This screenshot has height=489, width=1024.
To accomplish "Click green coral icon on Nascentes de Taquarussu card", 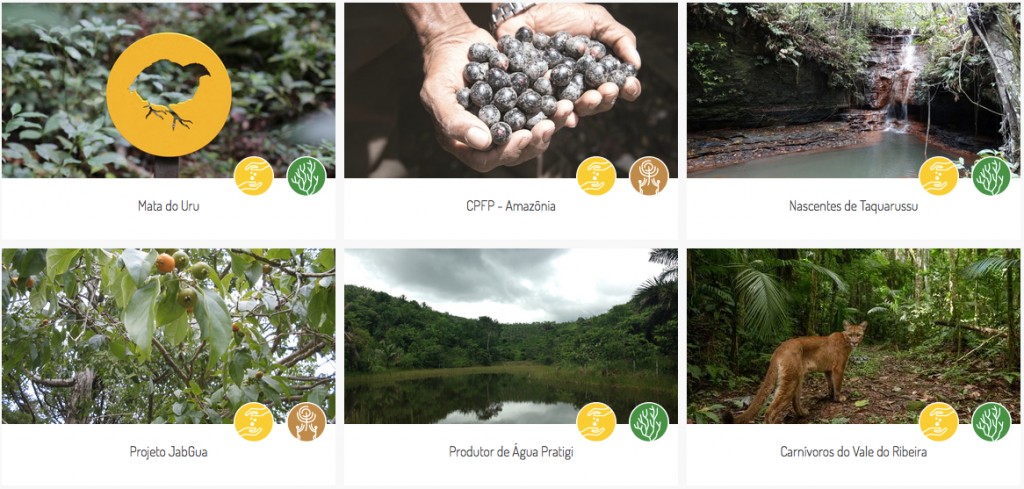I will (991, 176).
